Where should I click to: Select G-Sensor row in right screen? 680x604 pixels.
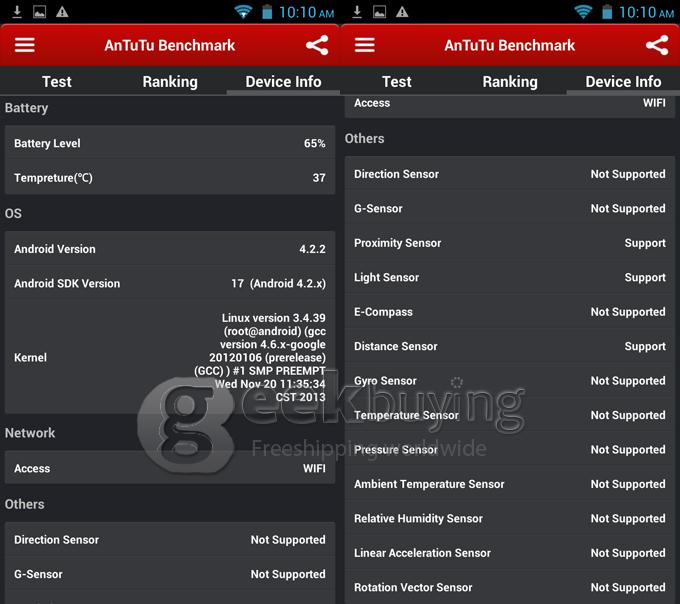(x=510, y=209)
